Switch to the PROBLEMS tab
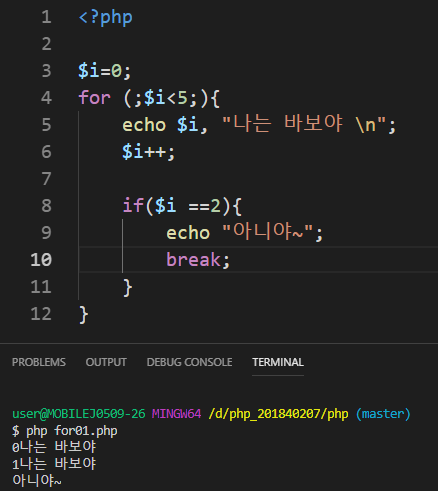438x491 pixels. coord(39,362)
